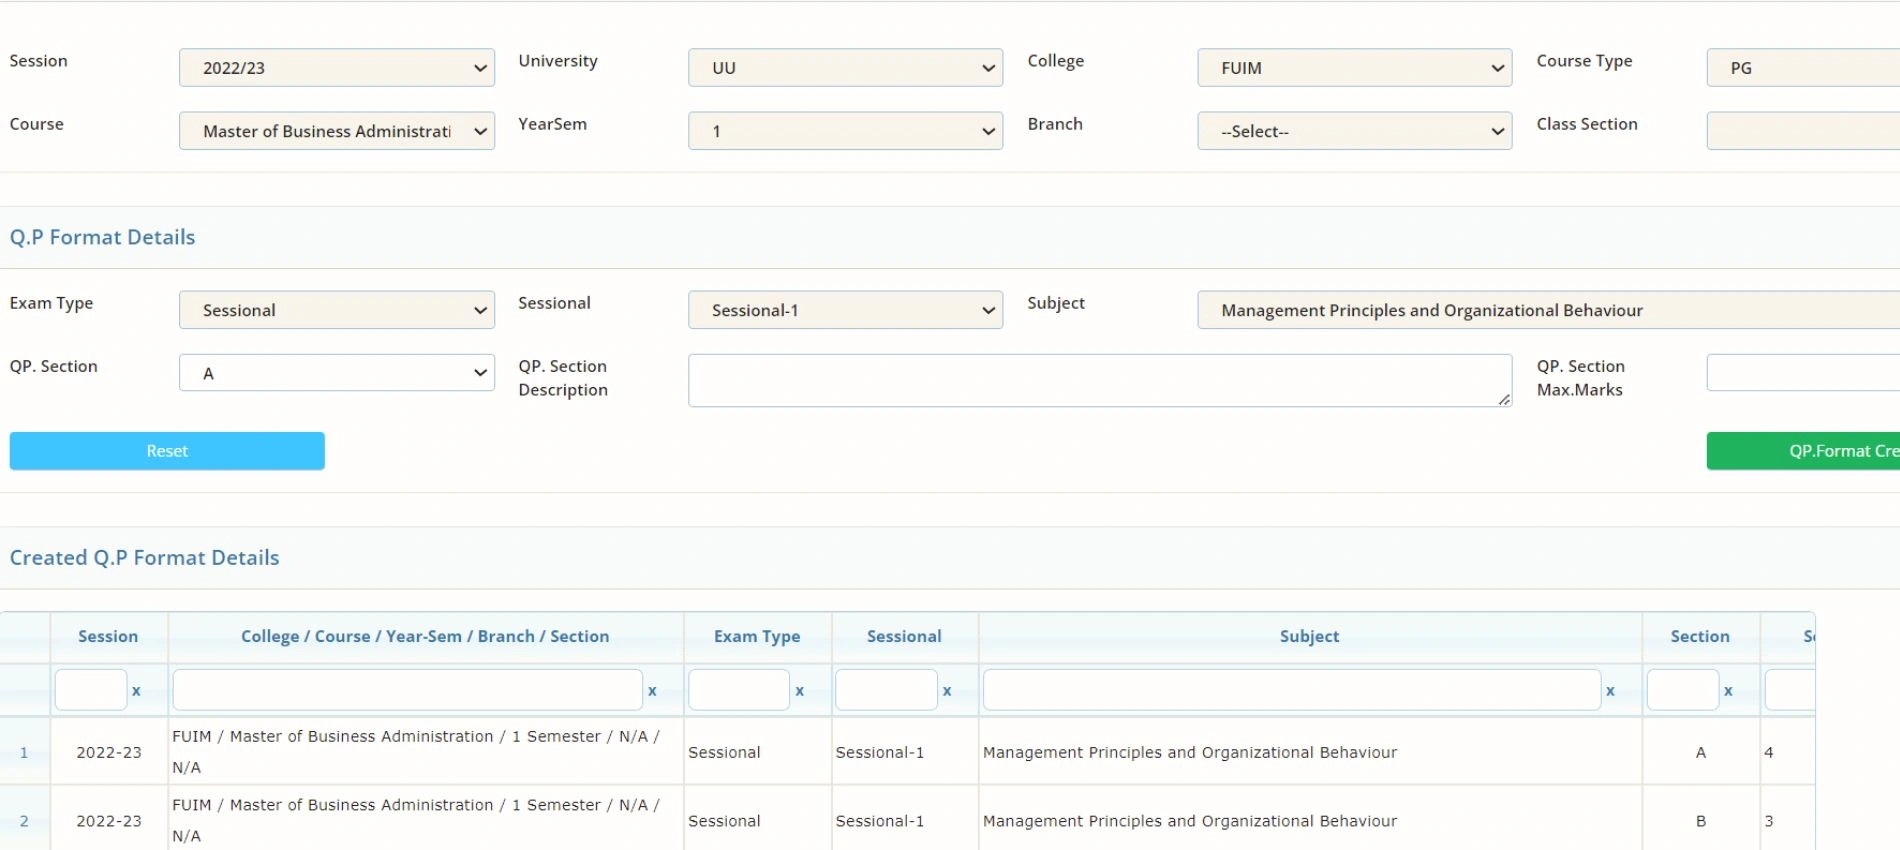1900x850 pixels.
Task: Click the value 3 cell in row 2
Action: 1787,821
